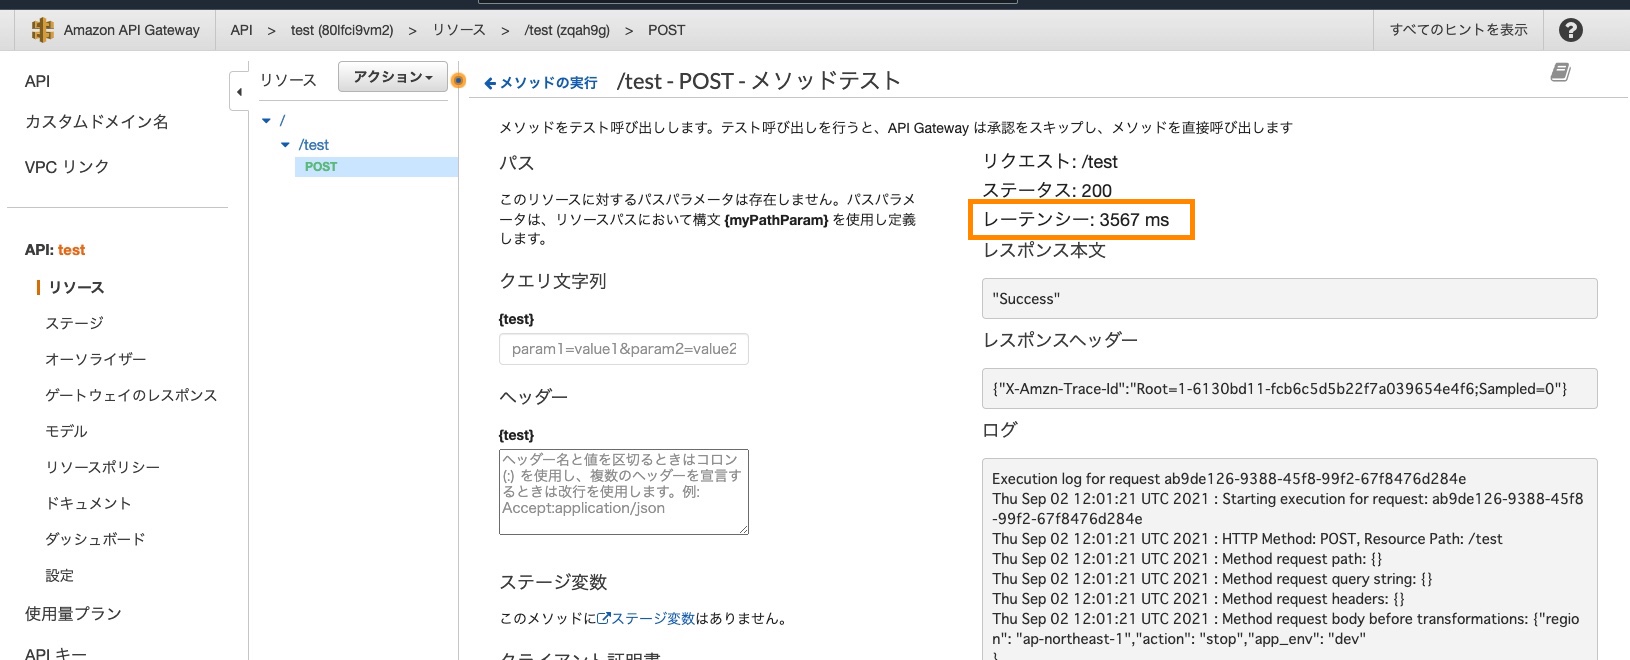Click the POST breadcrumb
Viewport: 1630px width, 660px height.
pos(666,30)
